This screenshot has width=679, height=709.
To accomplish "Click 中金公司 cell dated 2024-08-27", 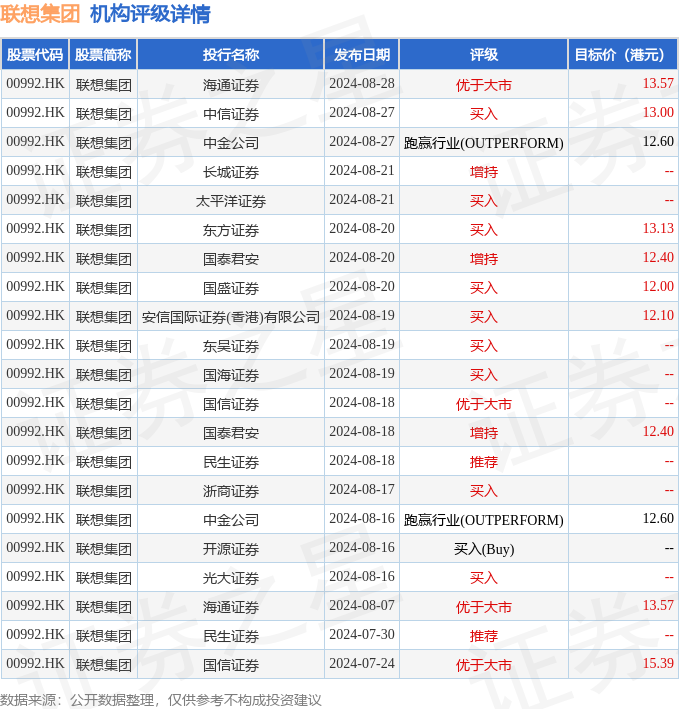I will click(231, 142).
